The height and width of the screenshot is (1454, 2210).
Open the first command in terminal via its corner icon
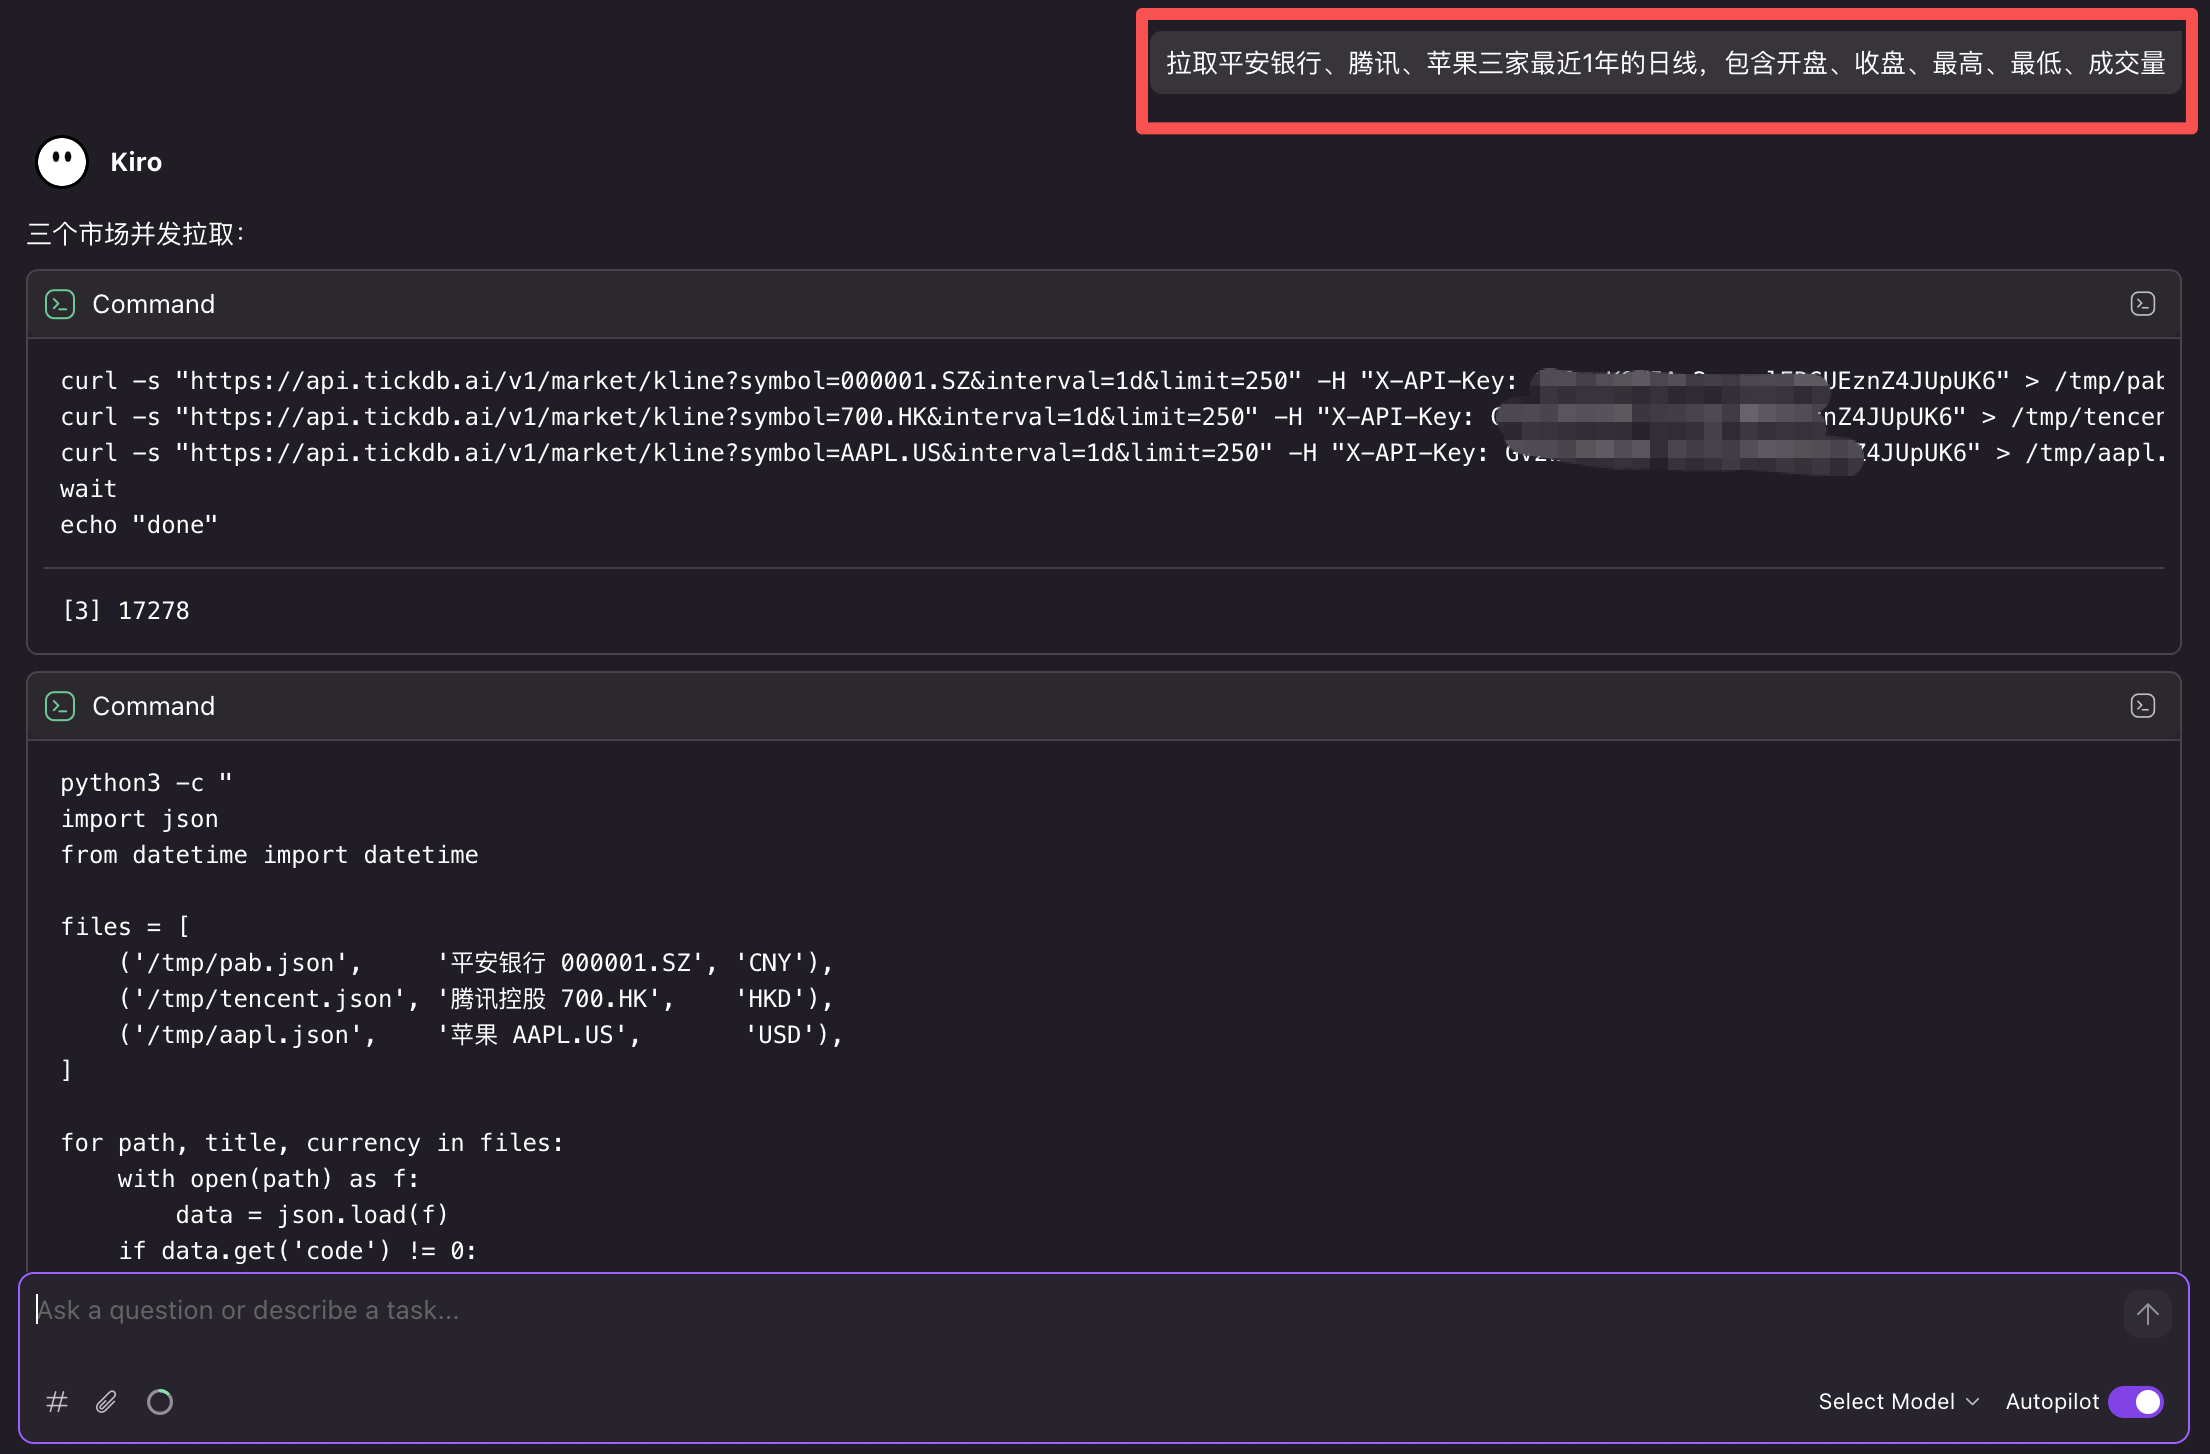coord(2142,303)
